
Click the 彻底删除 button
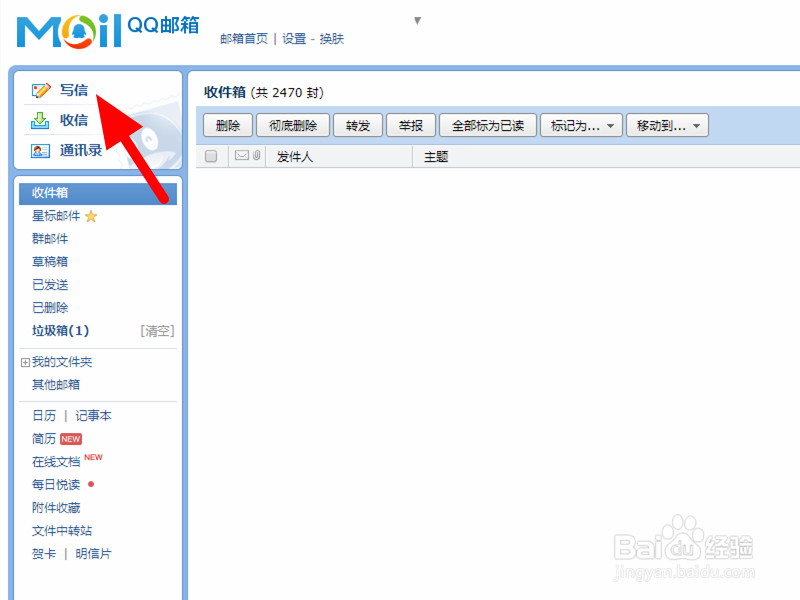tap(293, 126)
